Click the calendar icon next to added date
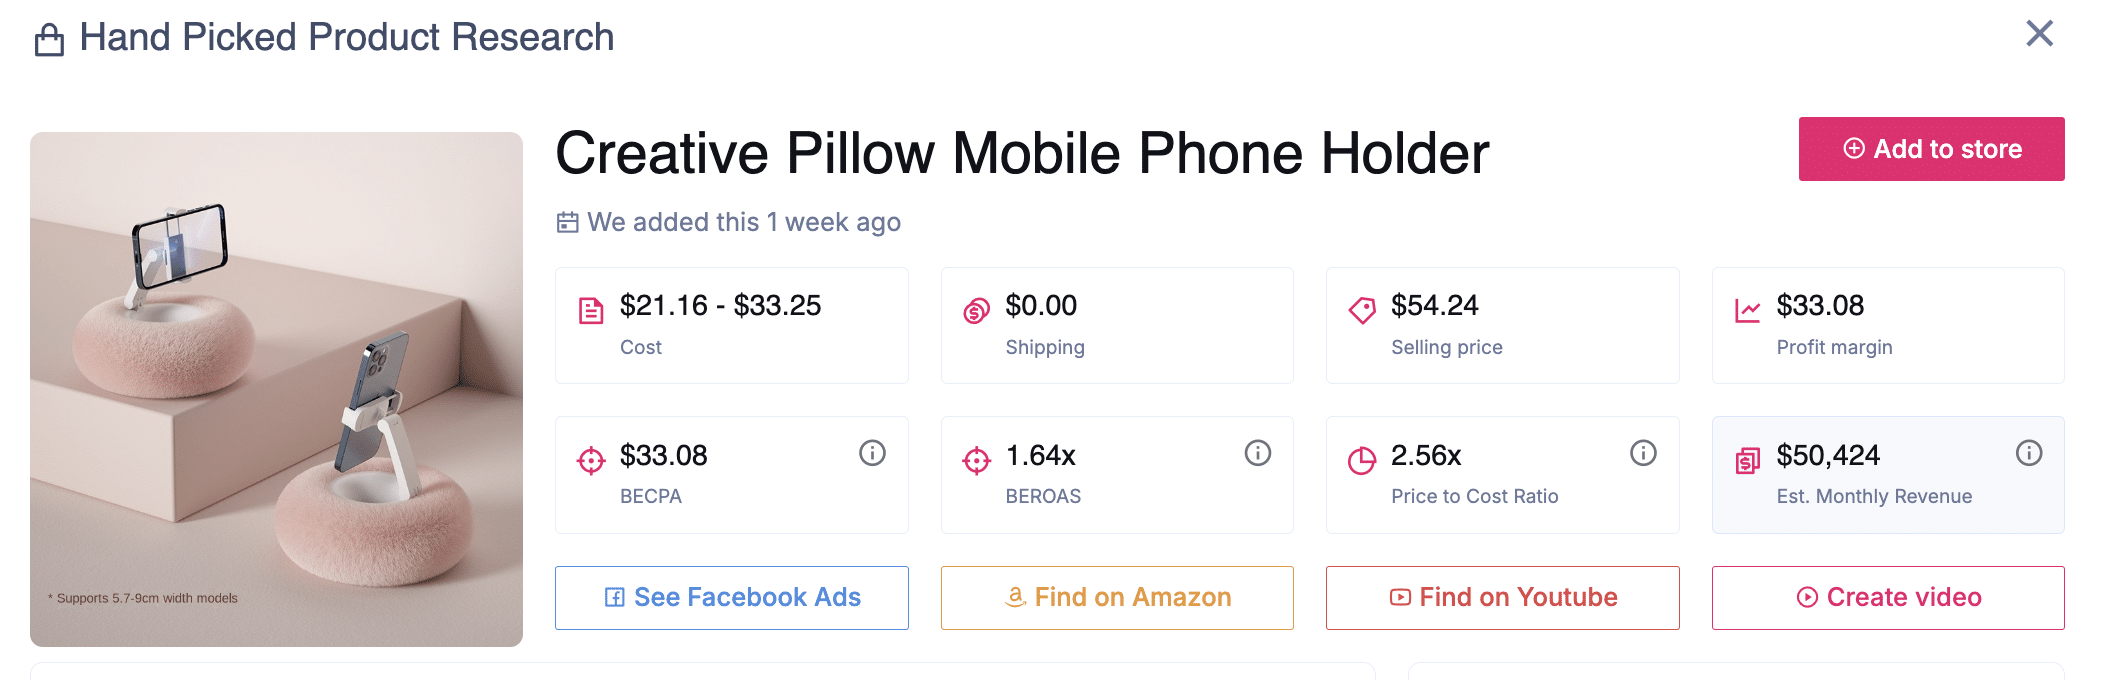The image size is (2110, 680). tap(567, 222)
